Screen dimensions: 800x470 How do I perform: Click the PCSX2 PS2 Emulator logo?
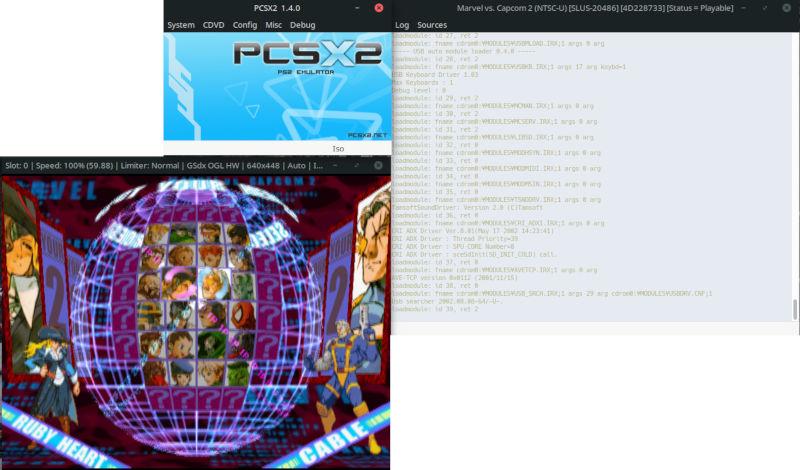277,61
